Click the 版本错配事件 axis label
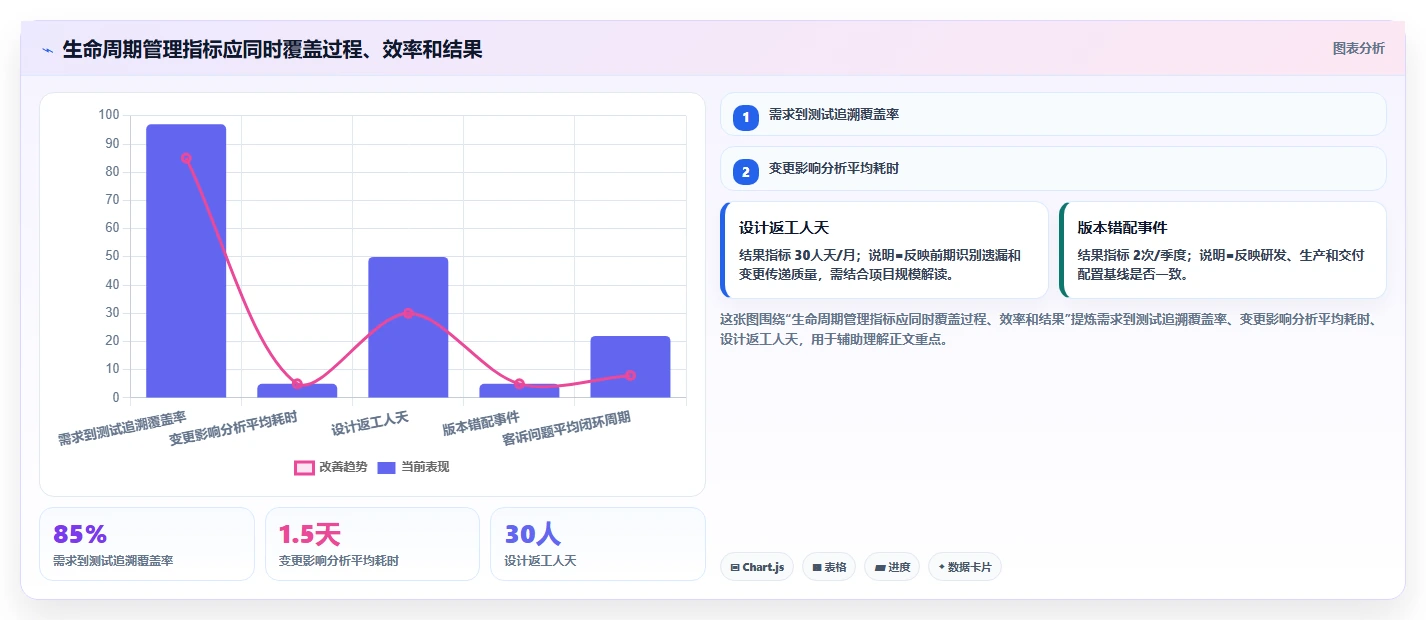The width and height of the screenshot is (1426, 620). [x=481, y=424]
